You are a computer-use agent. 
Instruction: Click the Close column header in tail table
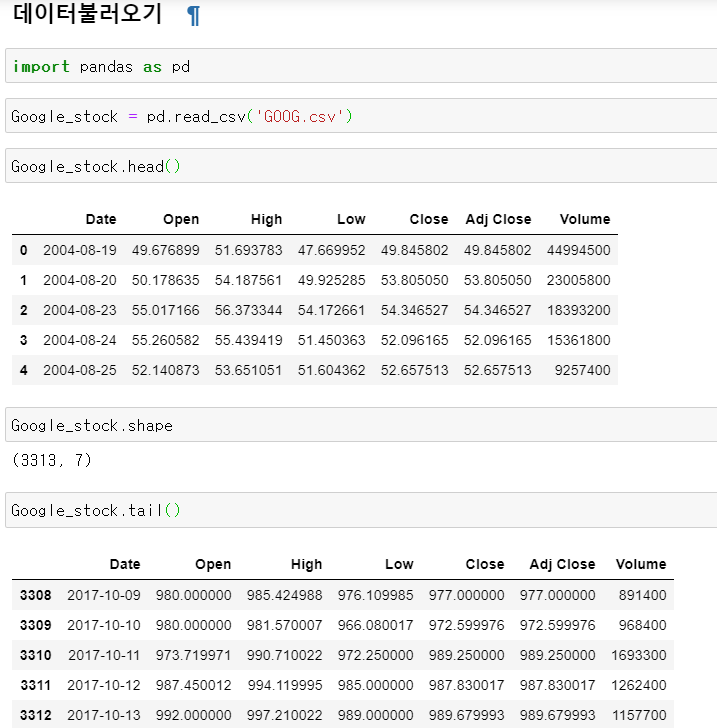point(485,564)
